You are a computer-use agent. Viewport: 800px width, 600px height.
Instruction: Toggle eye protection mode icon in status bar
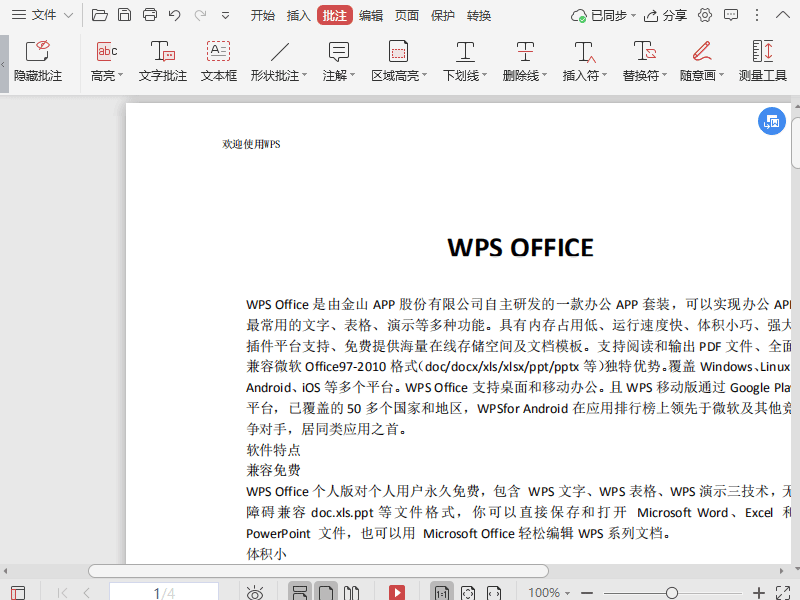tap(255, 593)
